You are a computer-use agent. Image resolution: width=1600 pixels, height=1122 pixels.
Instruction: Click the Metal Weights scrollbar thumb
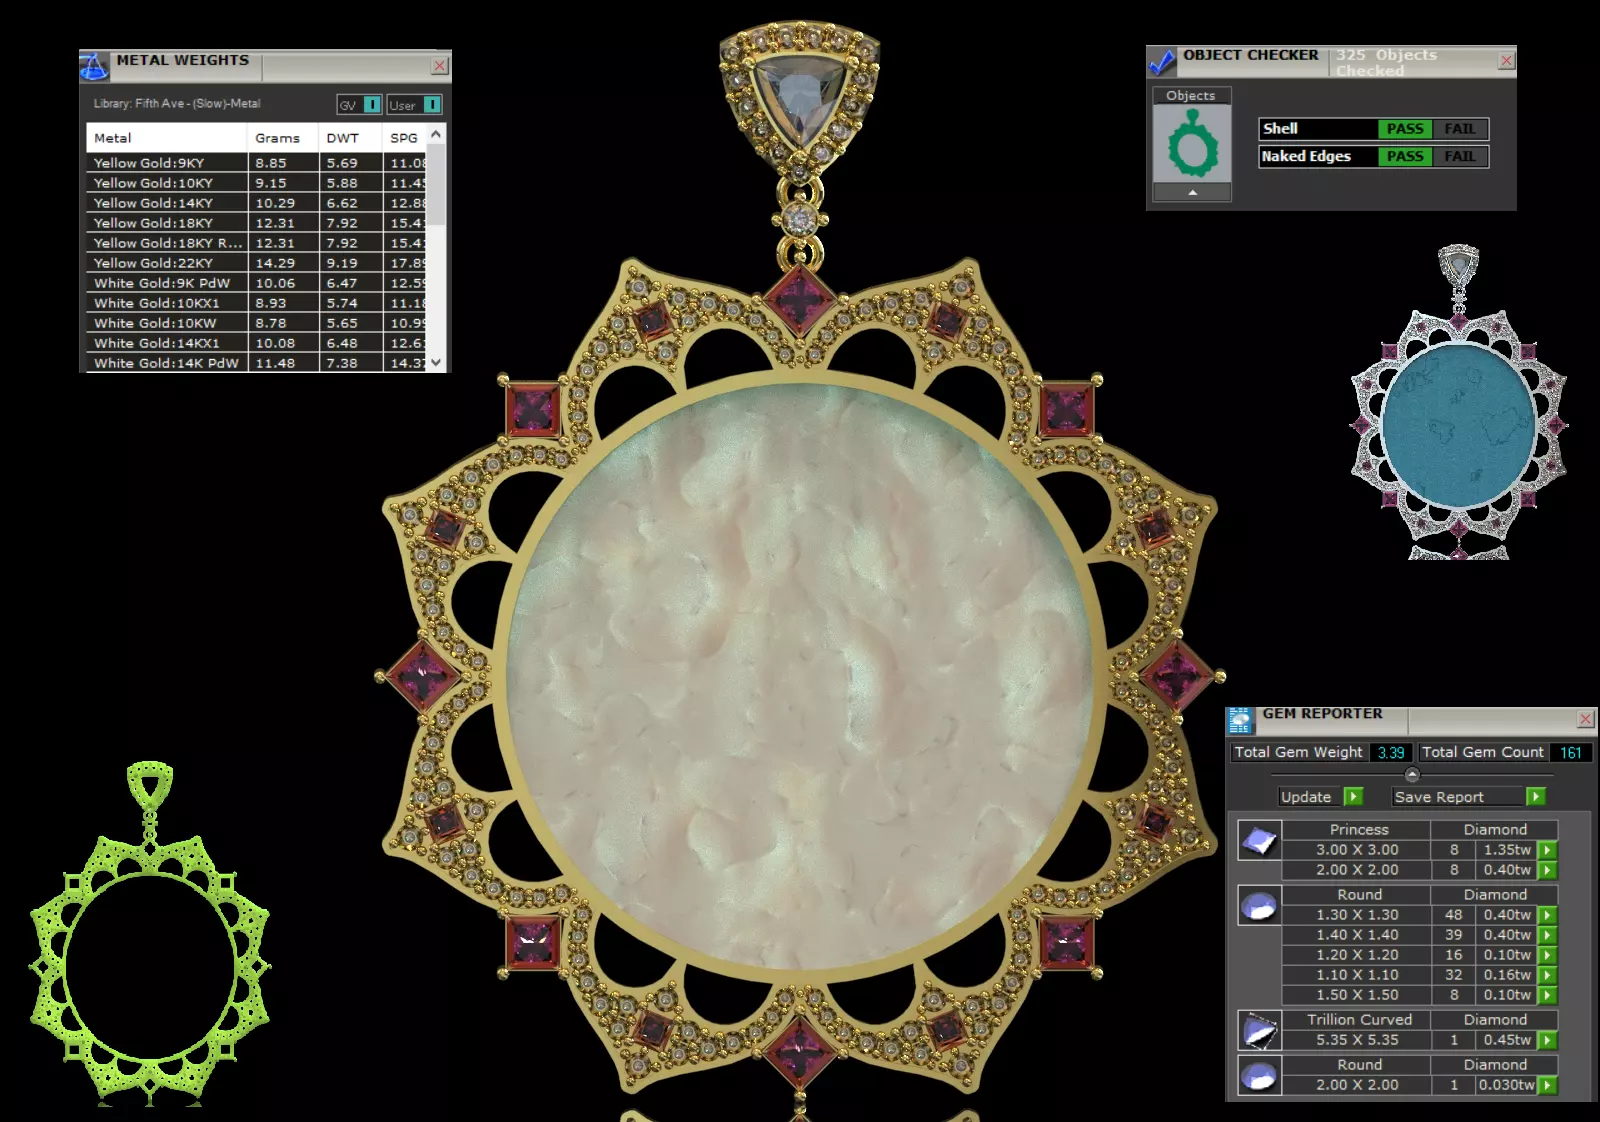pos(436,185)
